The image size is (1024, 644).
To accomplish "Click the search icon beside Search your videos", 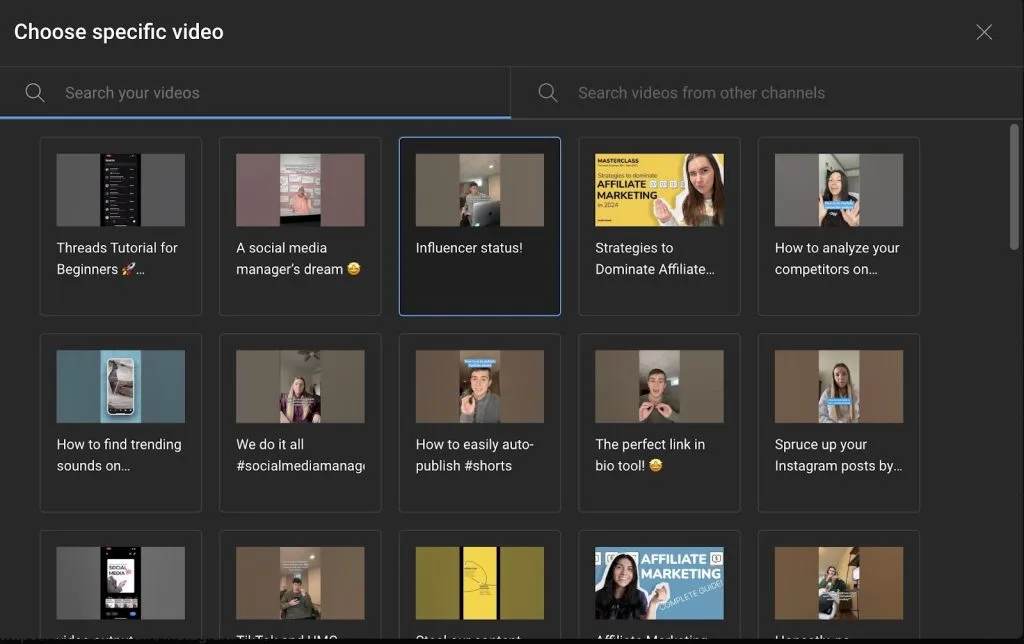I will click(35, 93).
